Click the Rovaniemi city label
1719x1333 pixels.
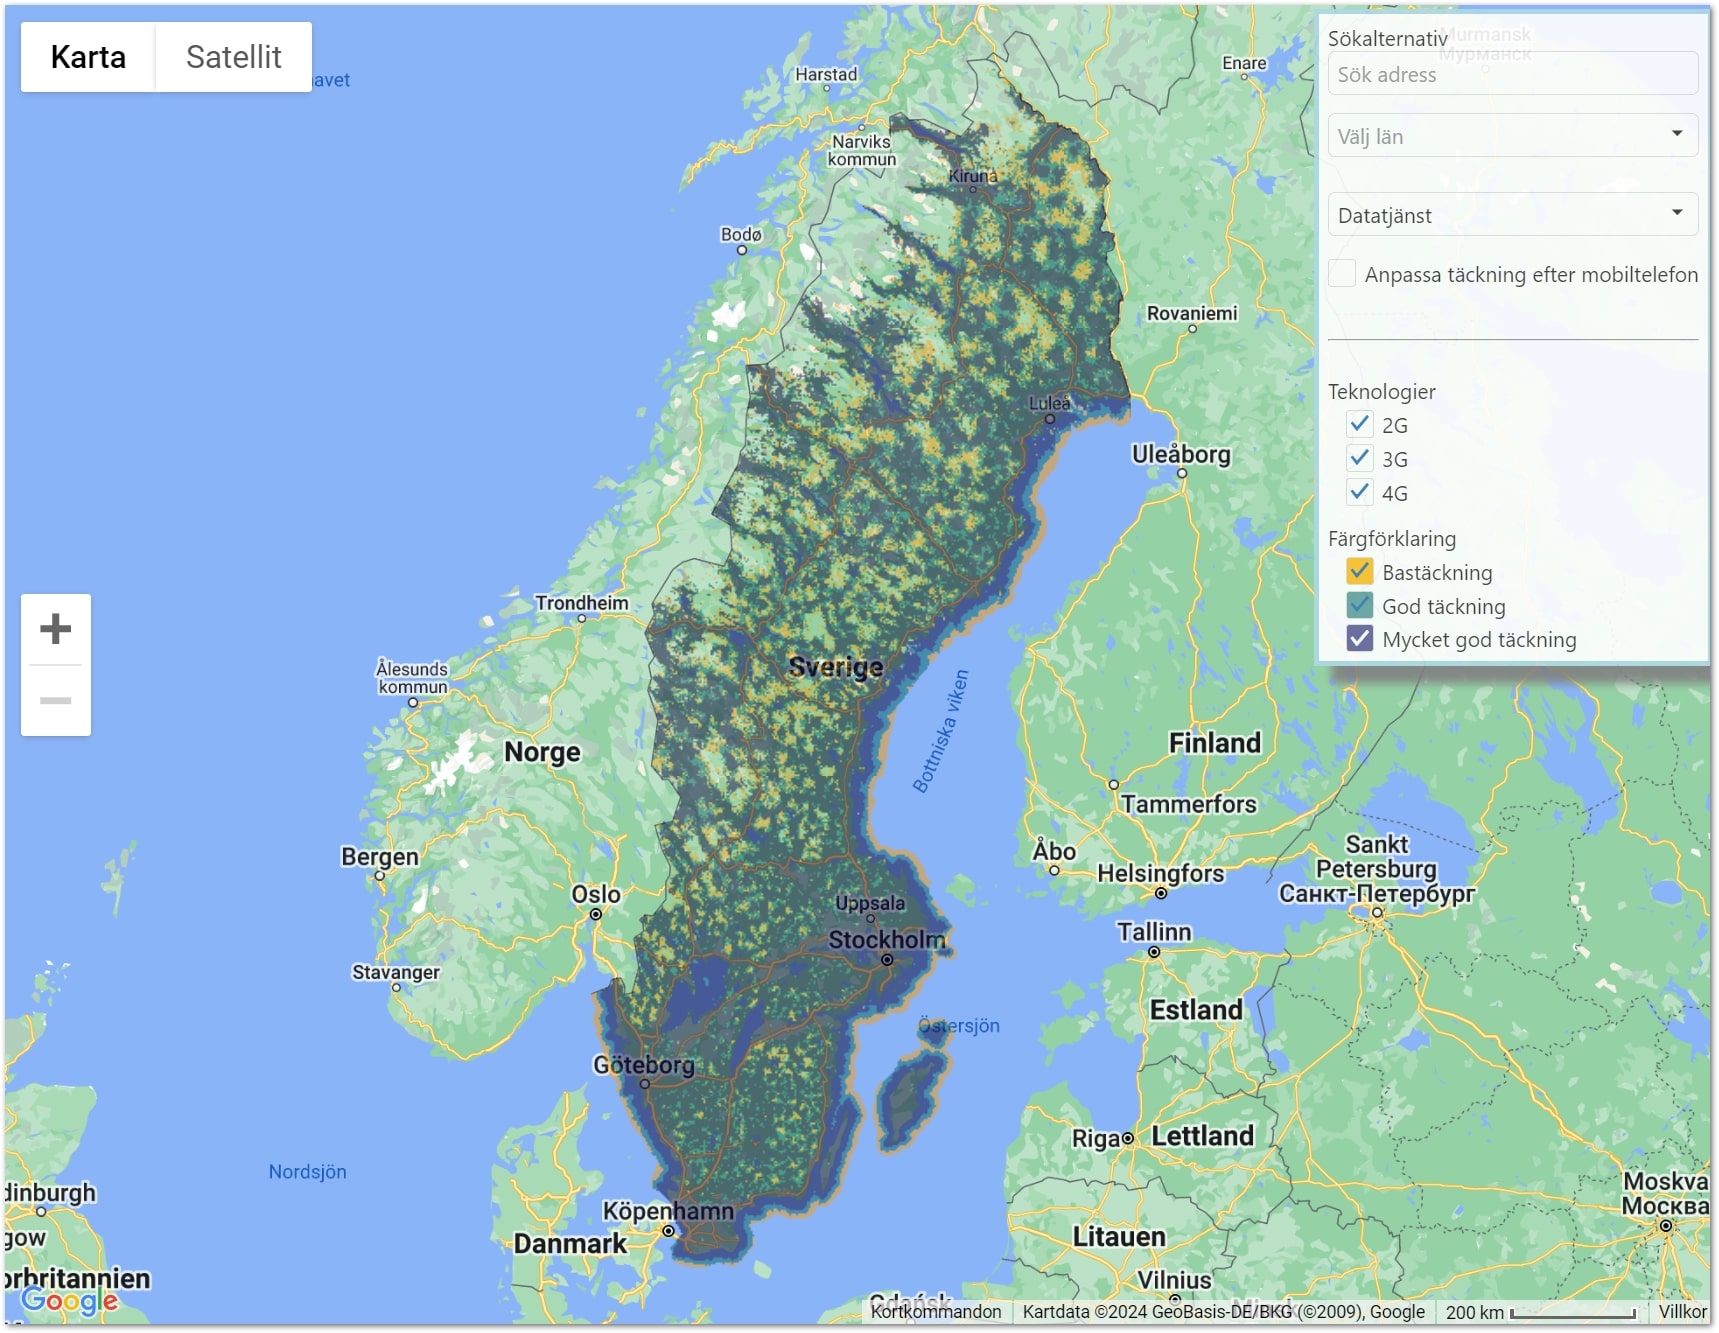[1192, 313]
